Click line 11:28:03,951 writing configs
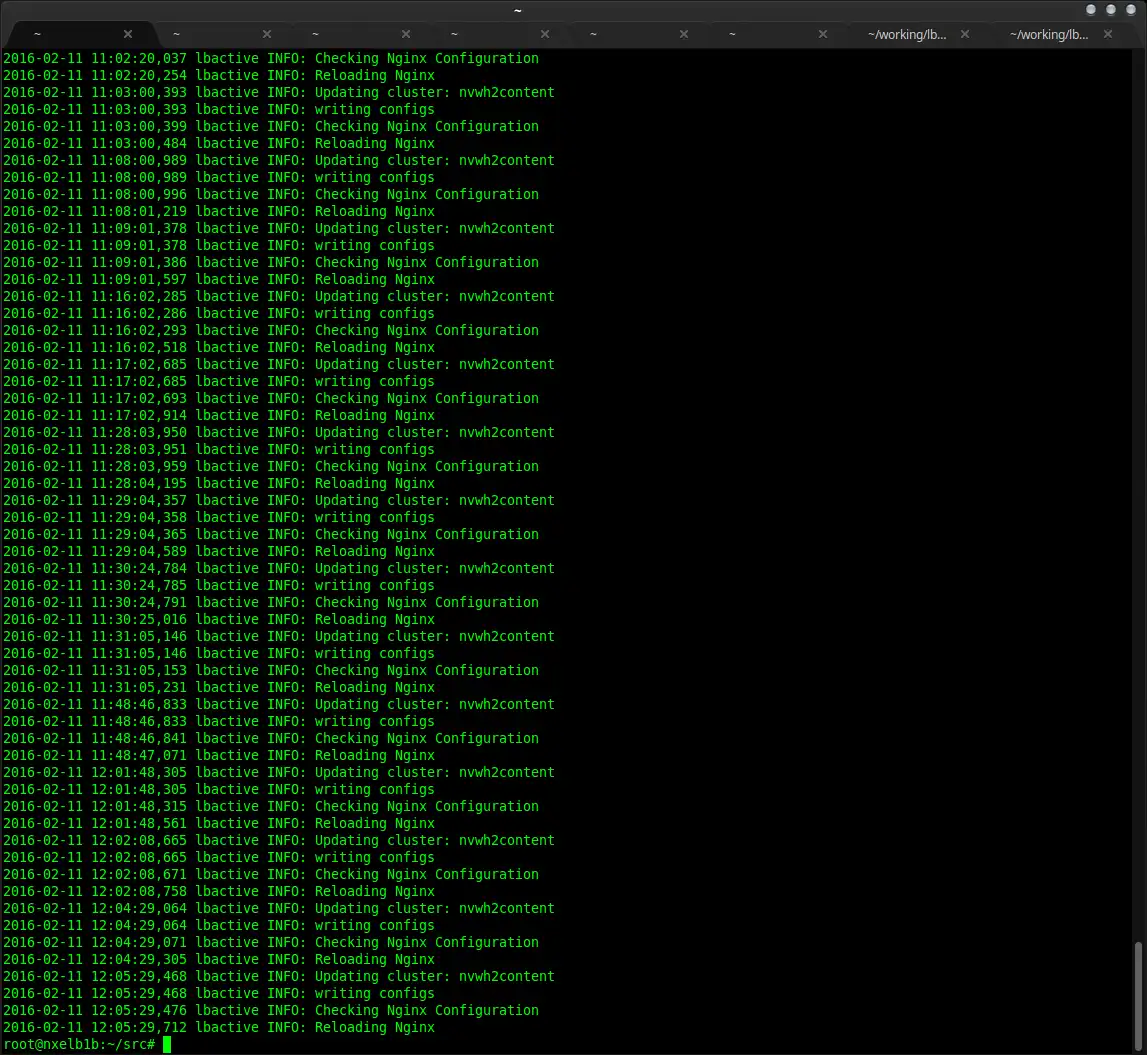The width and height of the screenshot is (1147, 1055). tap(219, 449)
